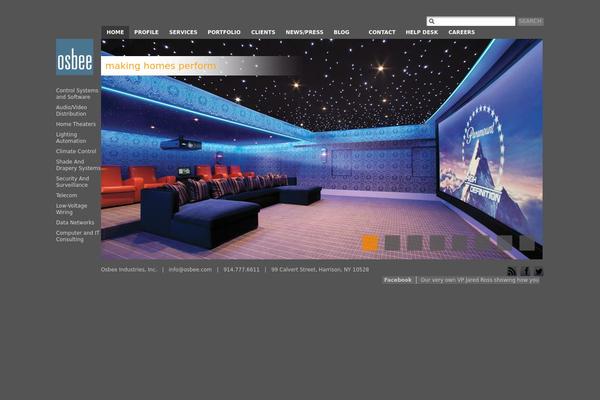Open Shade And Drapery Systems link
600x400 pixels.
[x=78, y=165]
